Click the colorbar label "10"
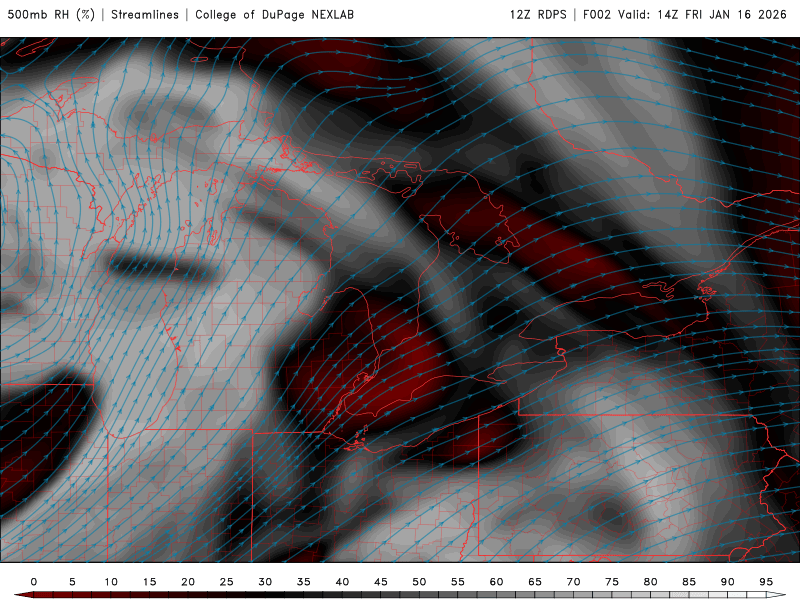 tap(111, 582)
